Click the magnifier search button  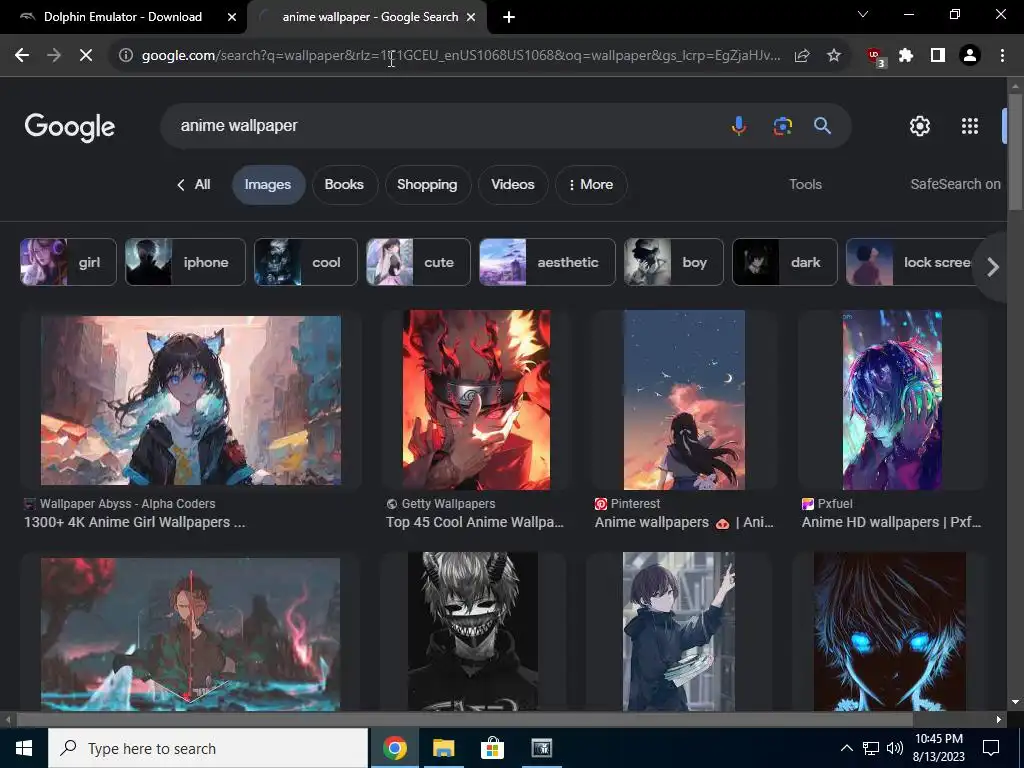[x=822, y=125]
